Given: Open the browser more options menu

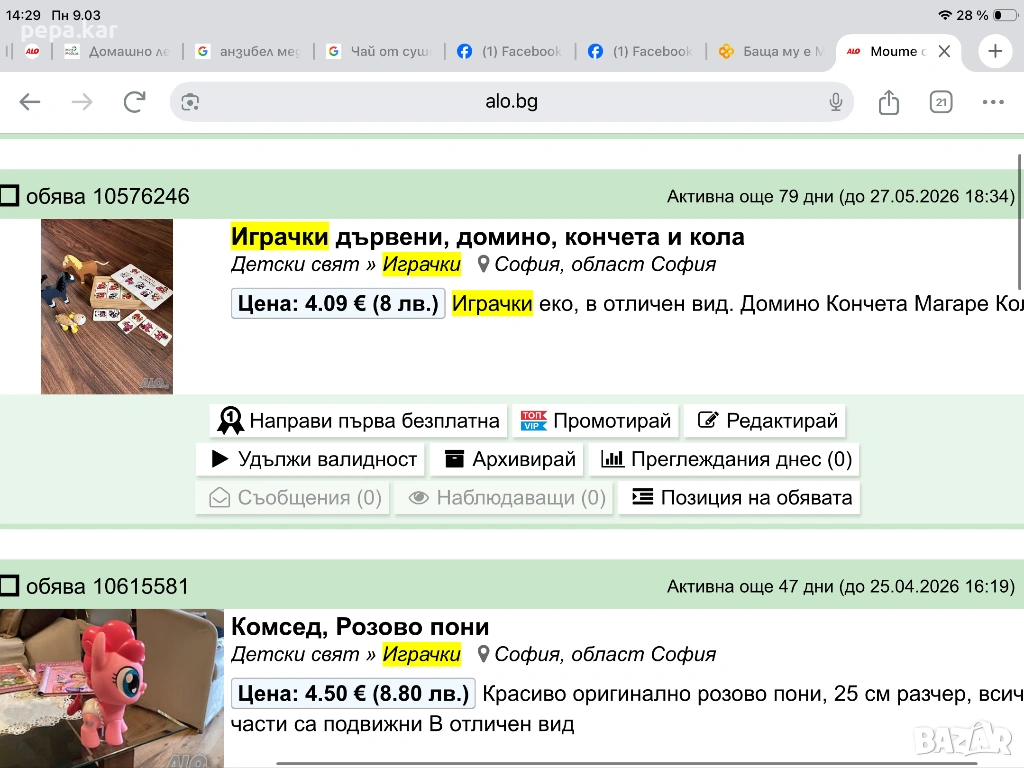Looking at the screenshot, I should coord(993,102).
